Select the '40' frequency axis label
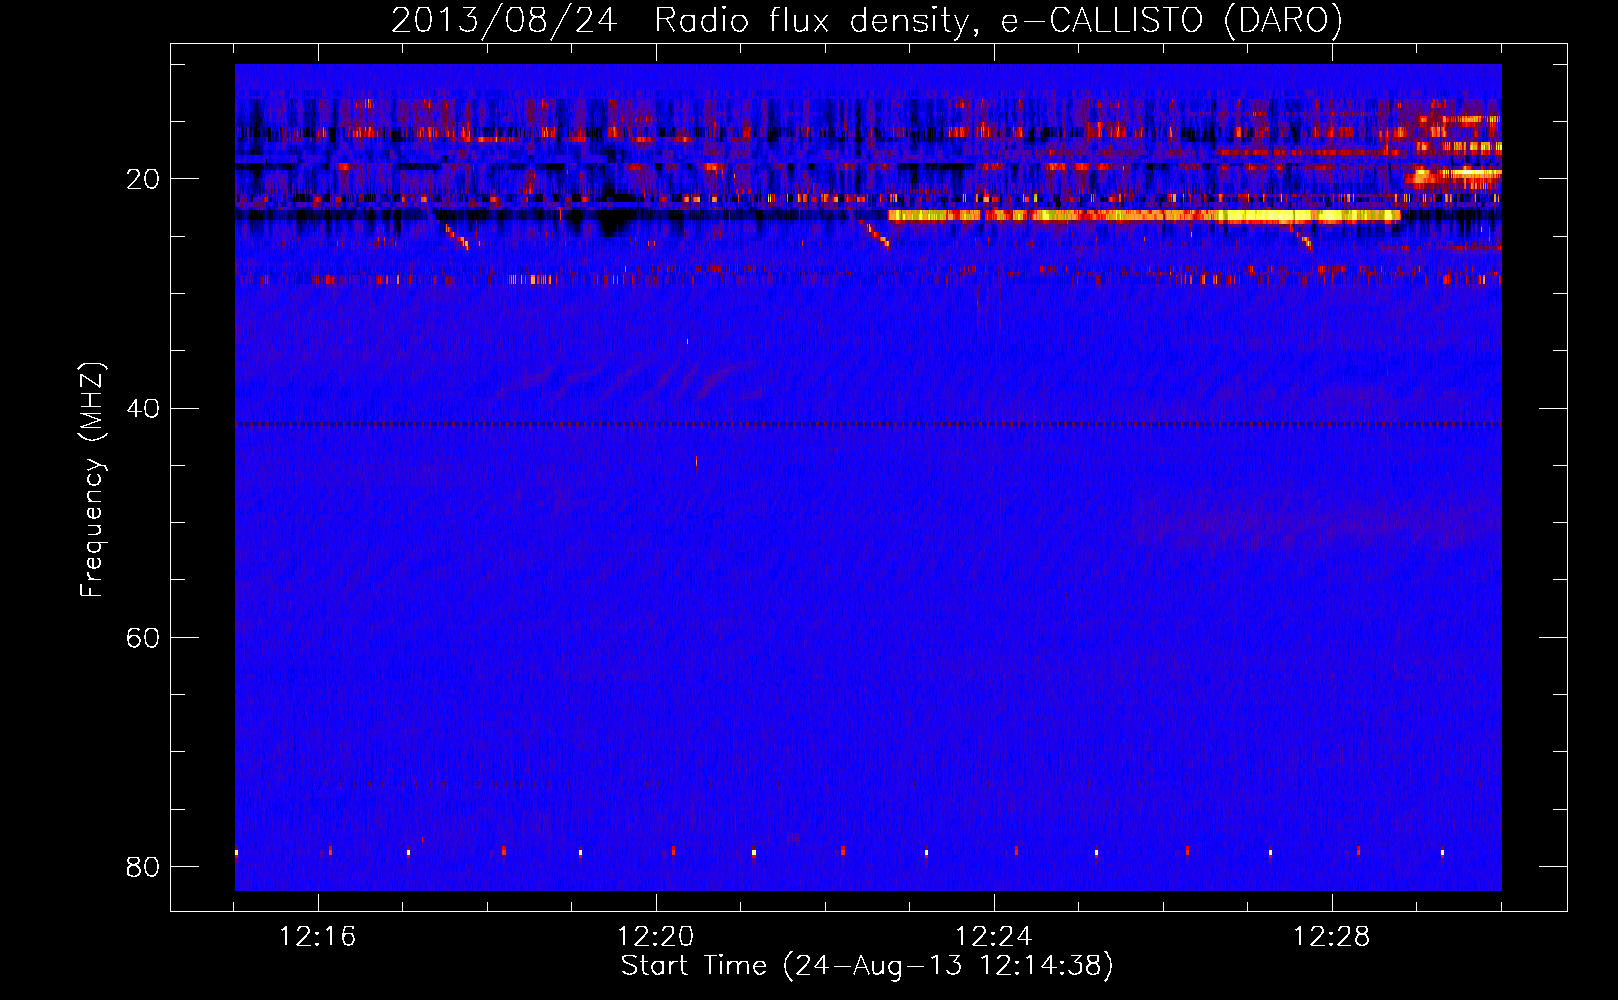Image resolution: width=1618 pixels, height=1000 pixels. coord(143,408)
